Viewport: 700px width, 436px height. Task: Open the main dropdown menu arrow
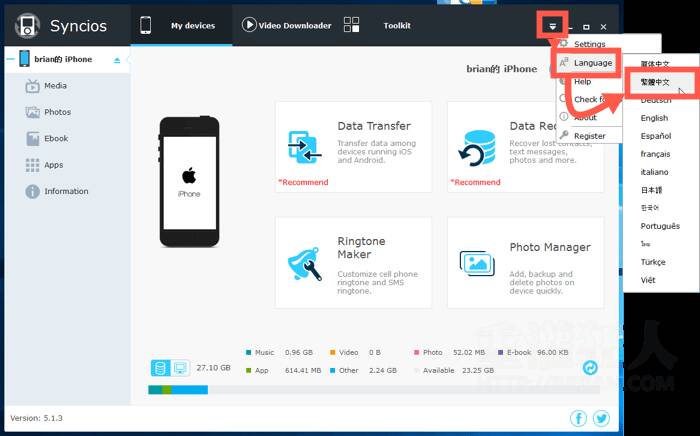(x=553, y=26)
